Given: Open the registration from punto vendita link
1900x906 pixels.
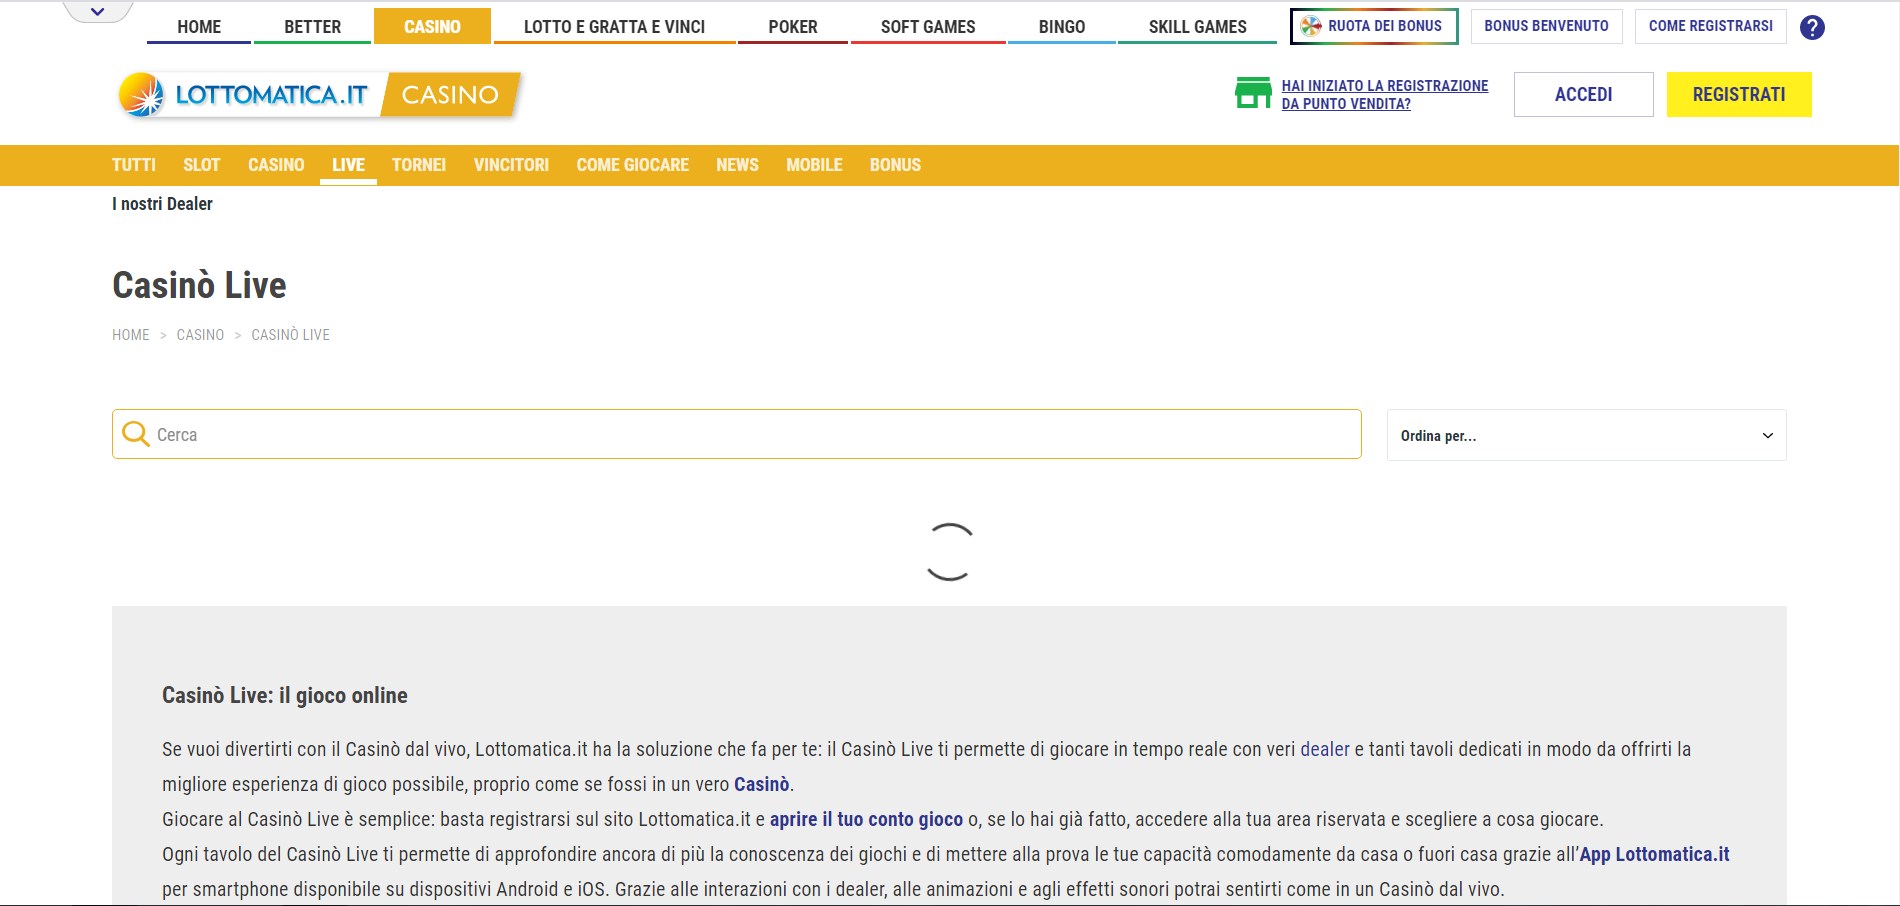Looking at the screenshot, I should [1385, 94].
